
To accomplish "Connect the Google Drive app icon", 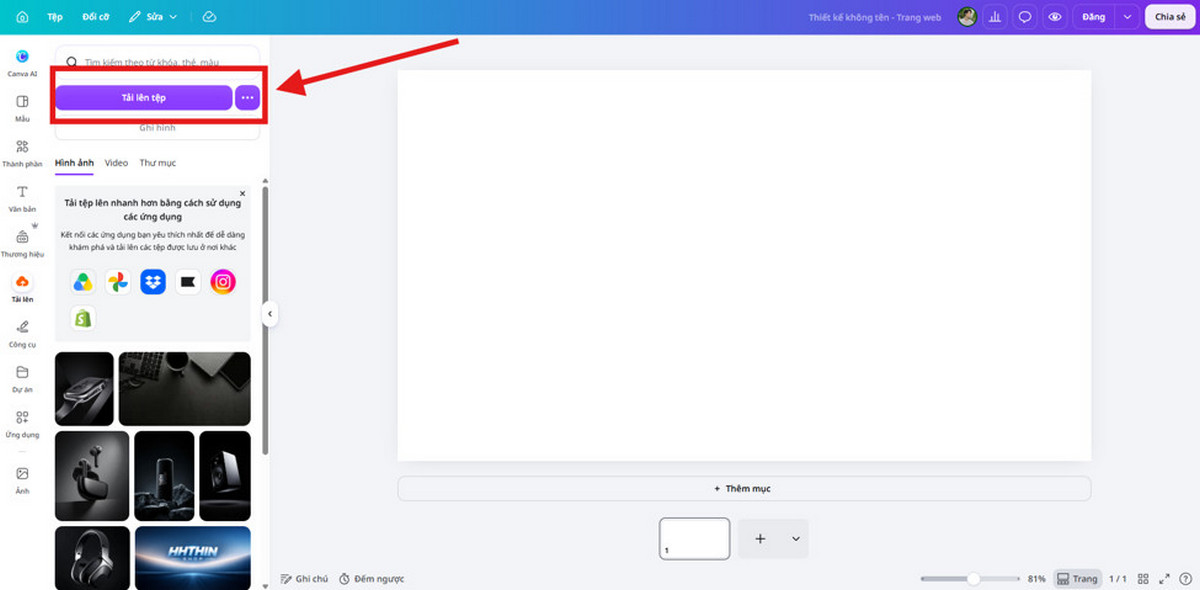I will [x=83, y=282].
